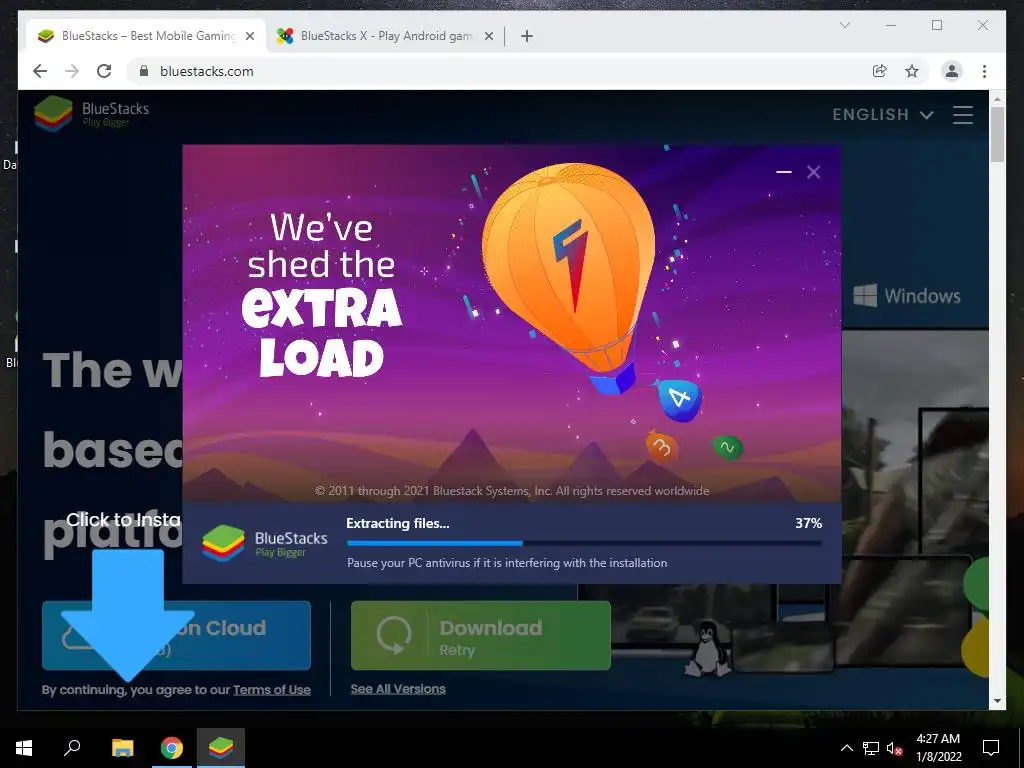
Task: Click the Chrome back arrow
Action: coord(40,71)
